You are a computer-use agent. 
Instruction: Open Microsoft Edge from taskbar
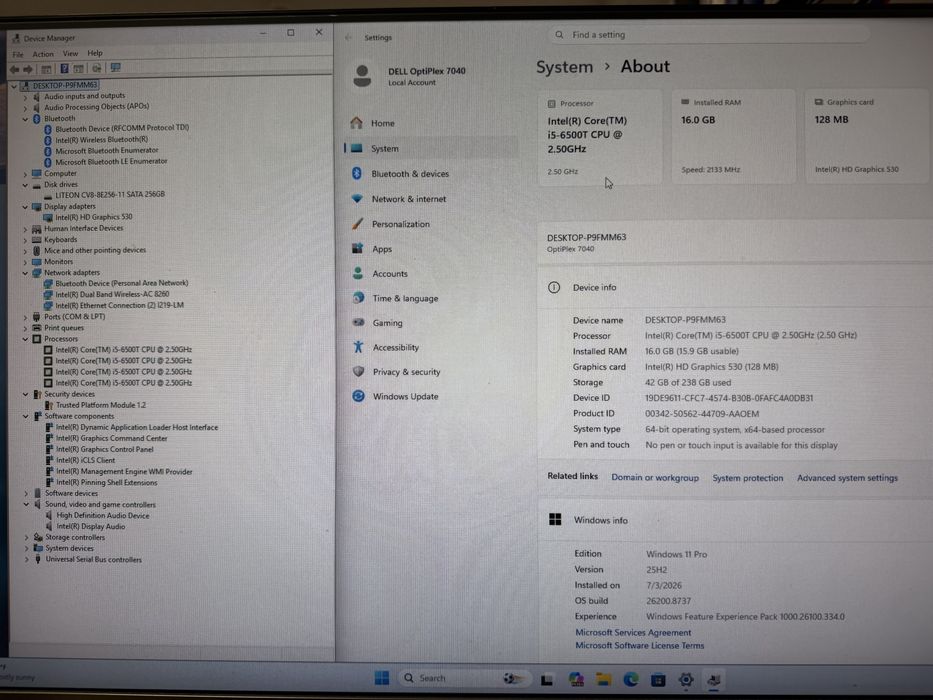[x=631, y=679]
